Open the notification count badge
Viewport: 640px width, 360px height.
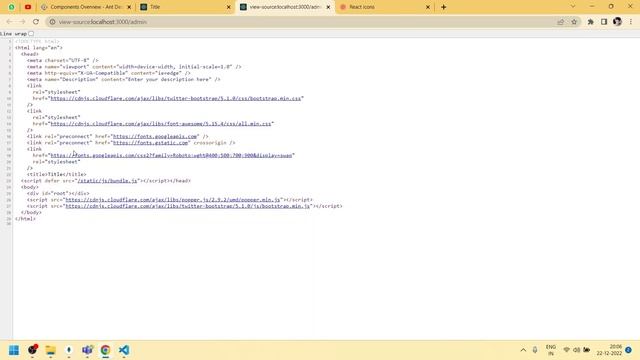tap(629, 350)
